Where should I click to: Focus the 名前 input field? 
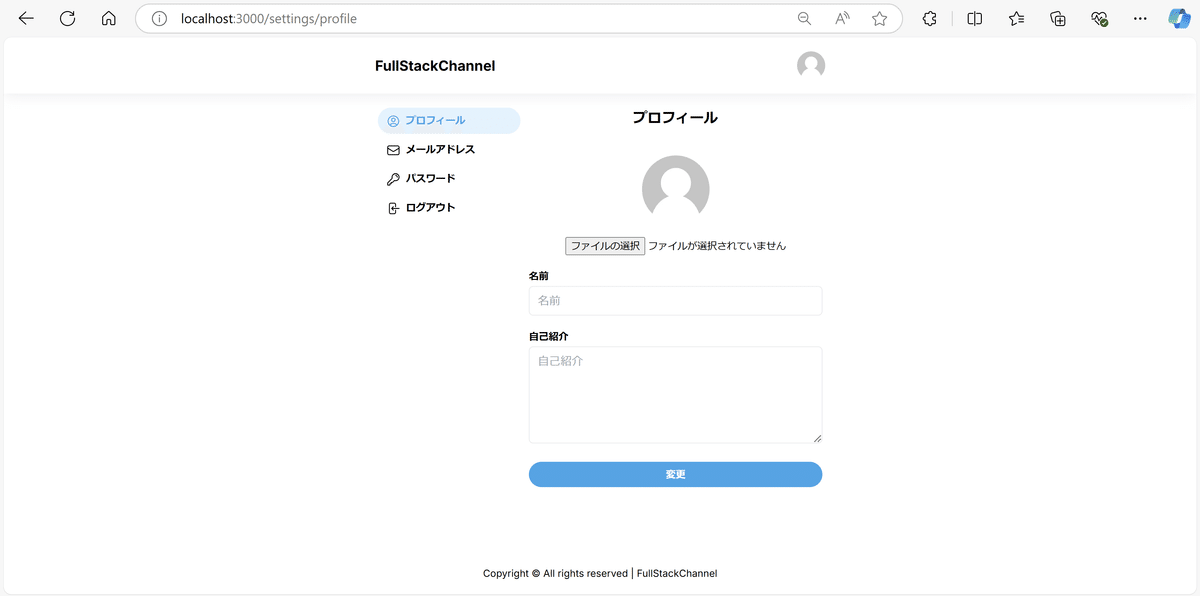click(675, 301)
